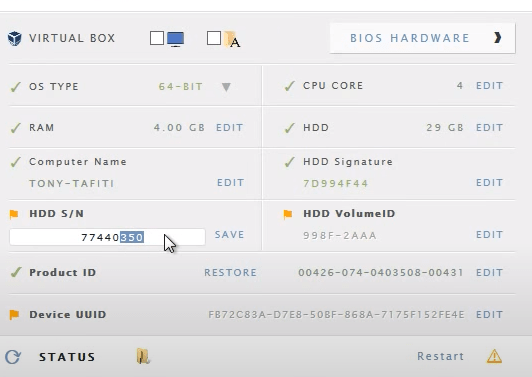This screenshot has height=377, width=532.
Task: Click the CPU core count 4
Action: [460, 86]
